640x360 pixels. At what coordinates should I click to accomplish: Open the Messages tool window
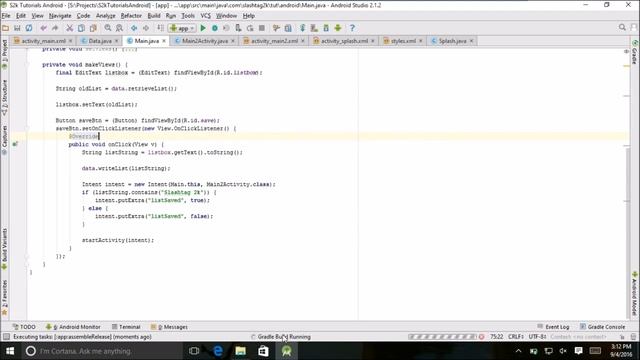(169, 327)
